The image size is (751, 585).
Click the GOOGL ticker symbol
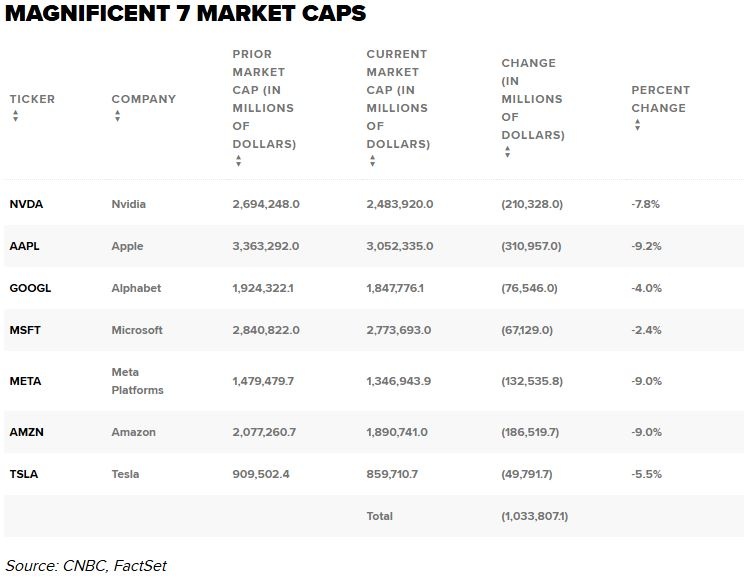pyautogui.click(x=30, y=288)
